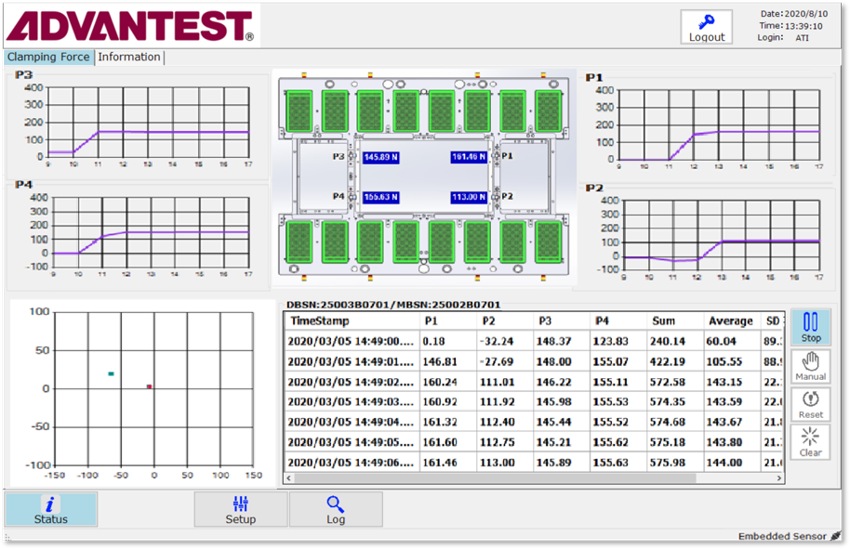The width and height of the screenshot is (850, 549).
Task: Click the Average column header
Action: (x=730, y=321)
